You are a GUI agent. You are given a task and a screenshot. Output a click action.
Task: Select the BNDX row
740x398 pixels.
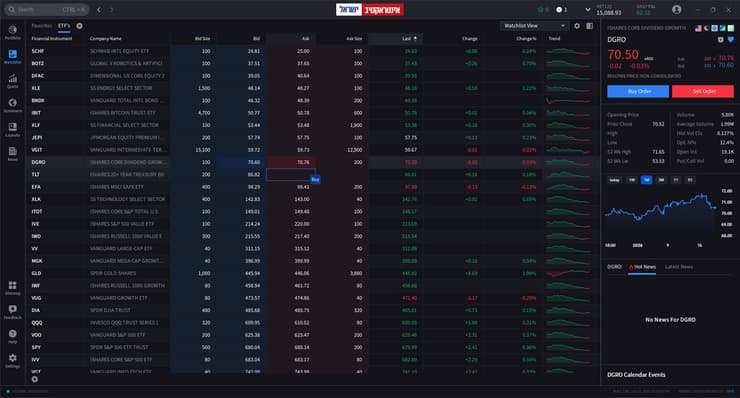pyautogui.click(x=312, y=101)
